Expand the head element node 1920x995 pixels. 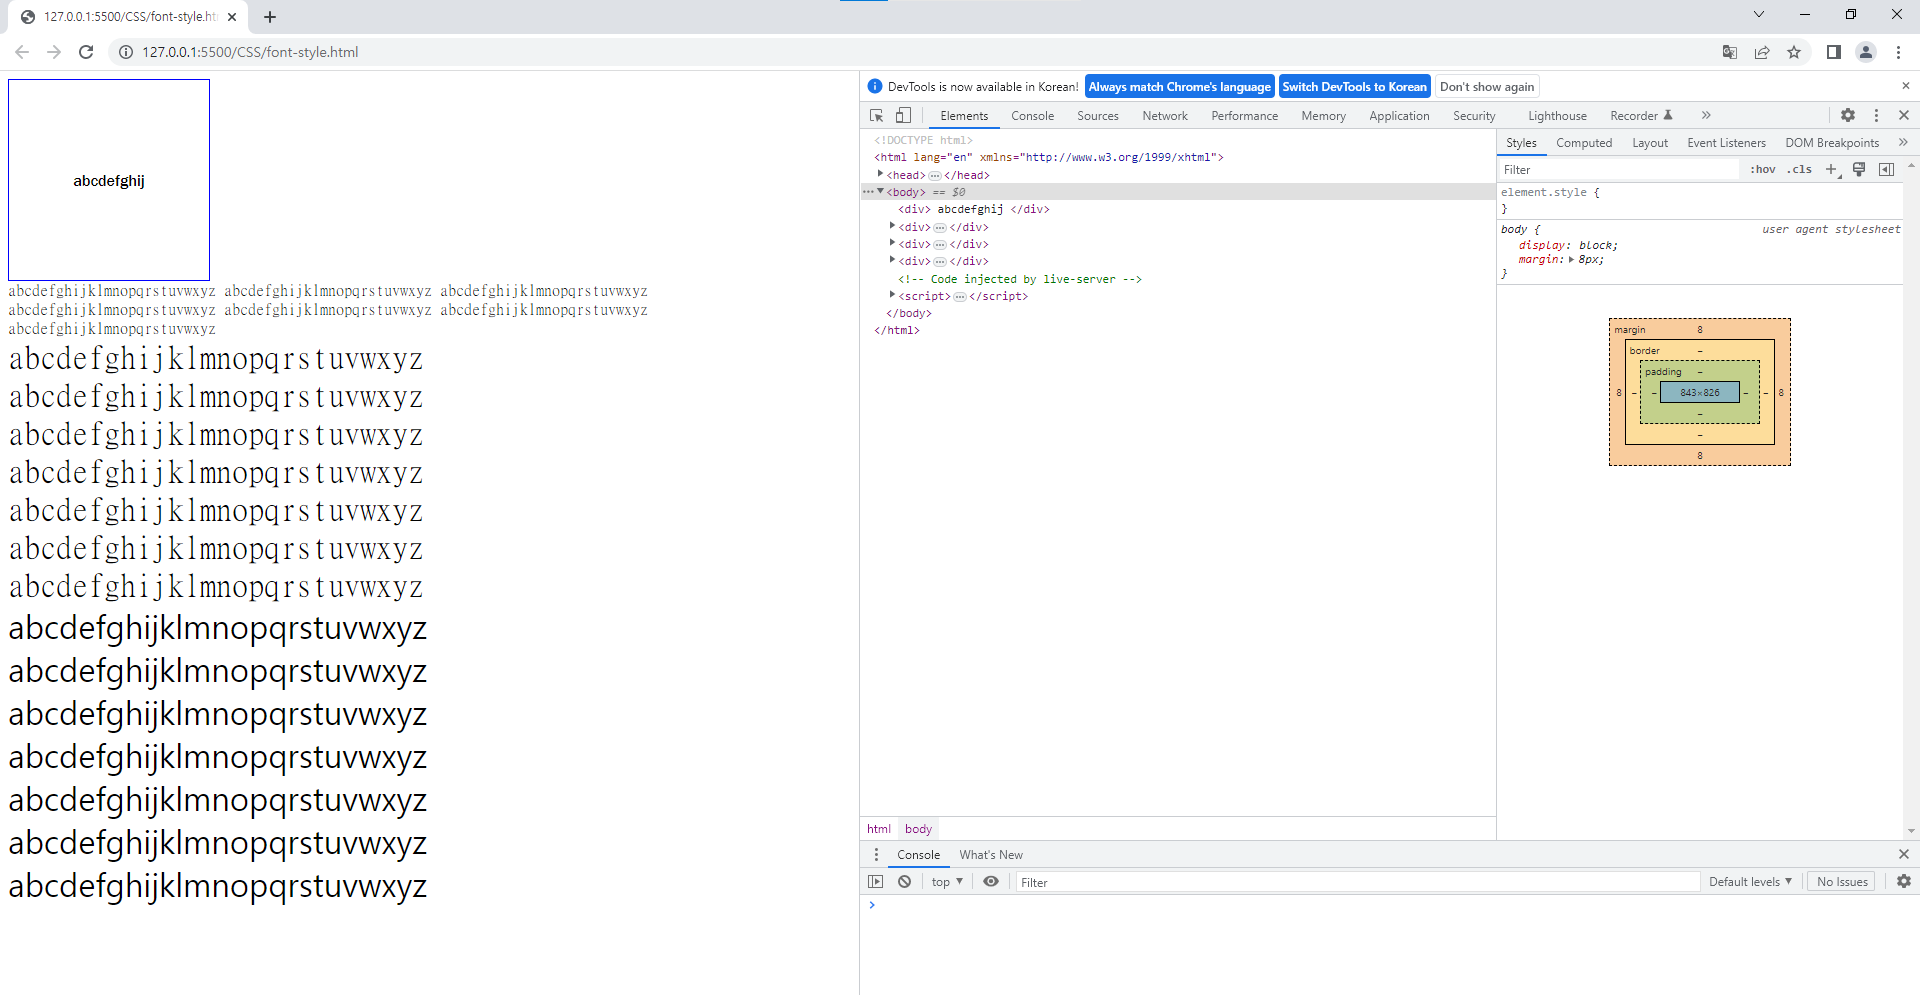(880, 174)
